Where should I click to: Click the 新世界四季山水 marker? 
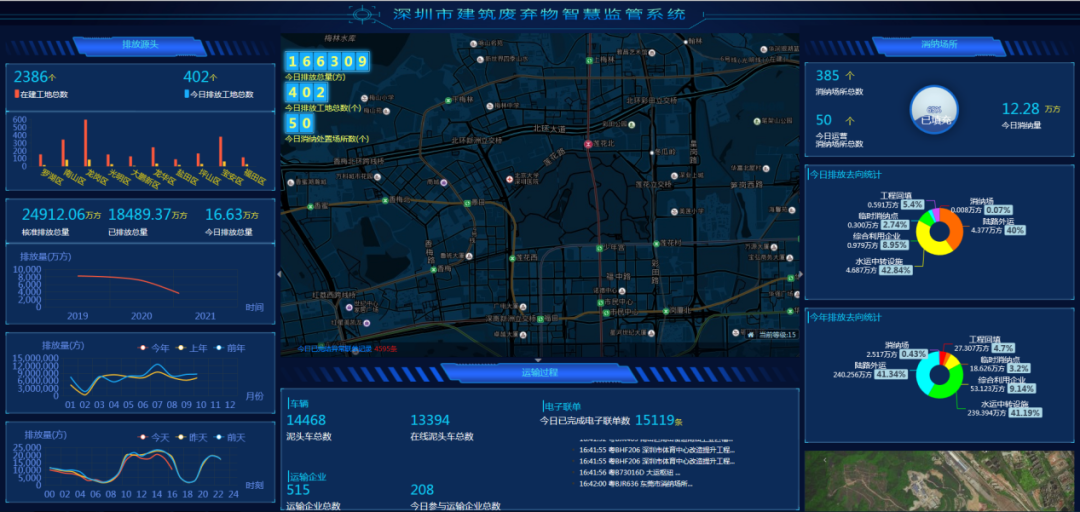coord(479,59)
